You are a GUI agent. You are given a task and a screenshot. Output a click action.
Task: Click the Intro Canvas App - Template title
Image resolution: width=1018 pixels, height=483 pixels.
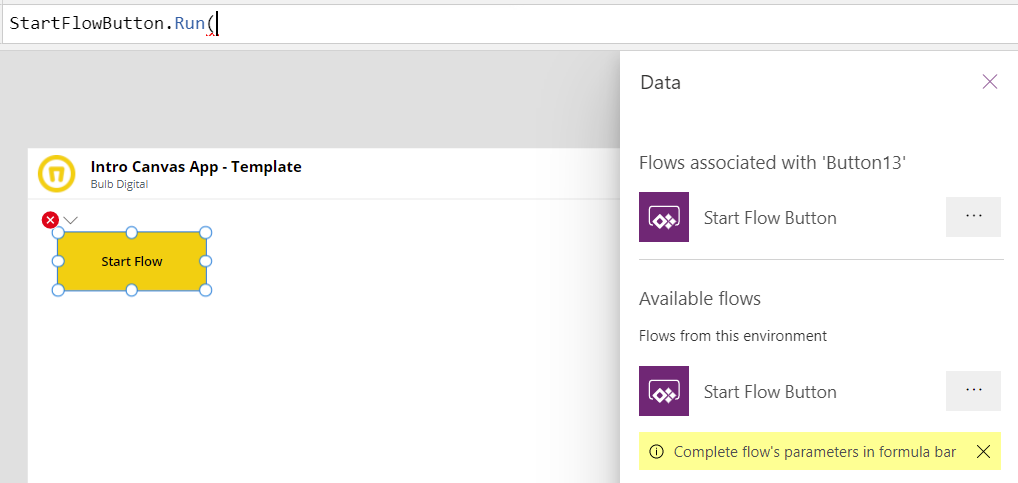click(196, 167)
